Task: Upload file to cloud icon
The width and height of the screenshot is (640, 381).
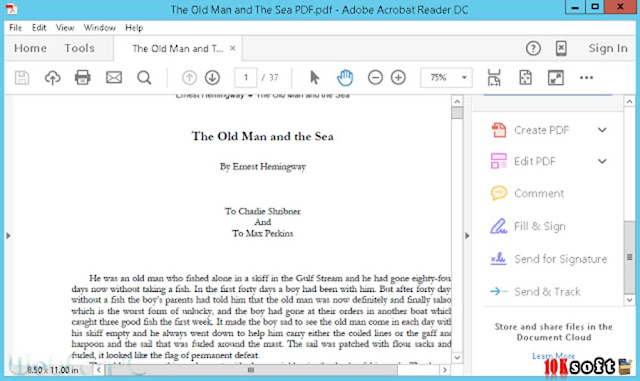Action: (x=52, y=78)
